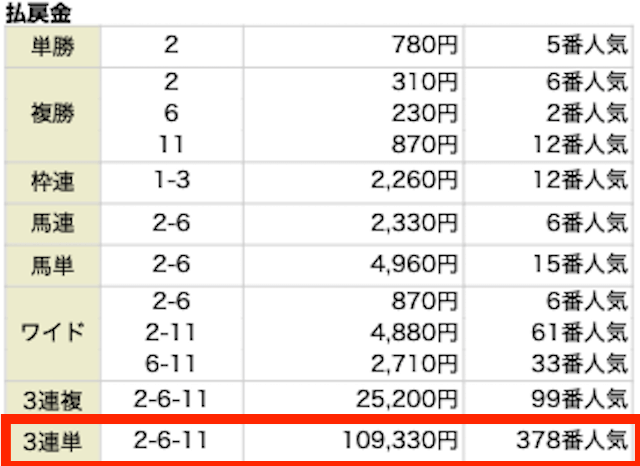
Task: Select the 1-3 bracket combination
Action: point(171,181)
